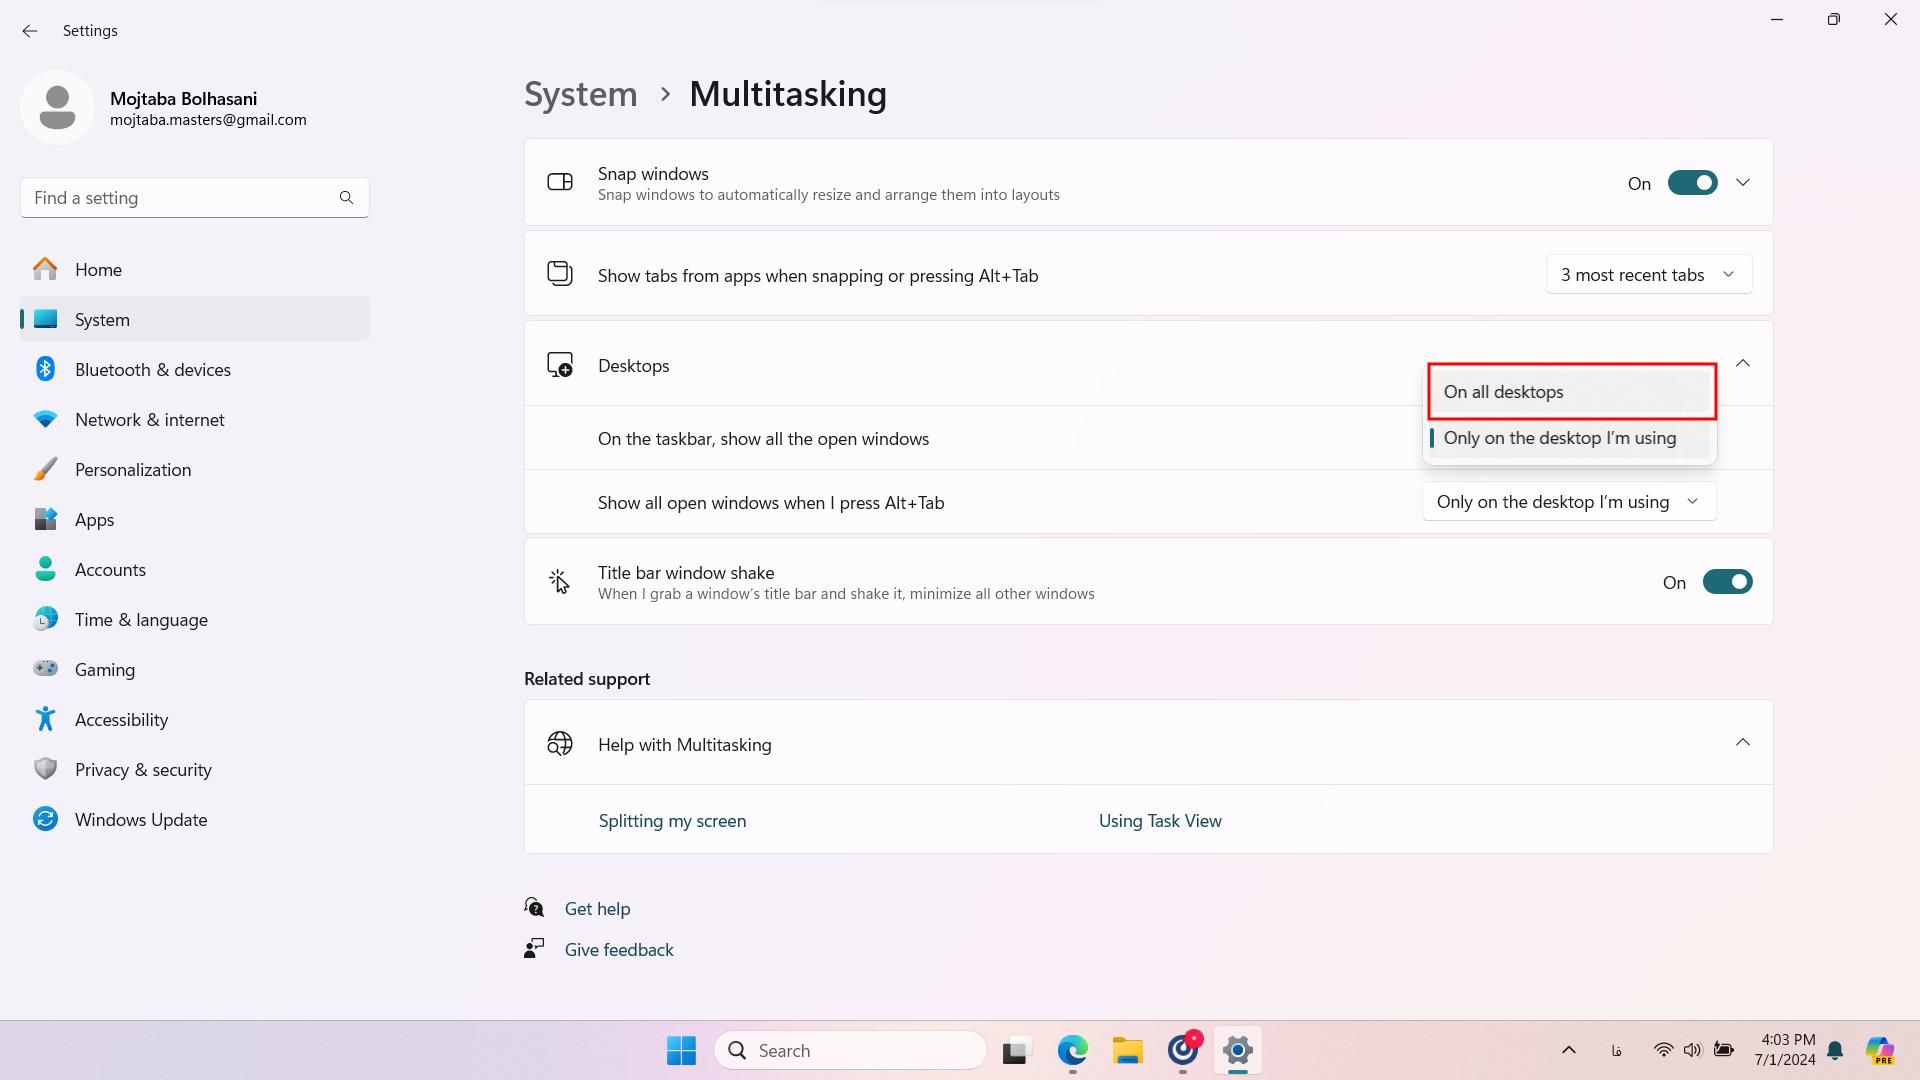Click Give feedback button
The width and height of the screenshot is (1920, 1080).
click(618, 949)
